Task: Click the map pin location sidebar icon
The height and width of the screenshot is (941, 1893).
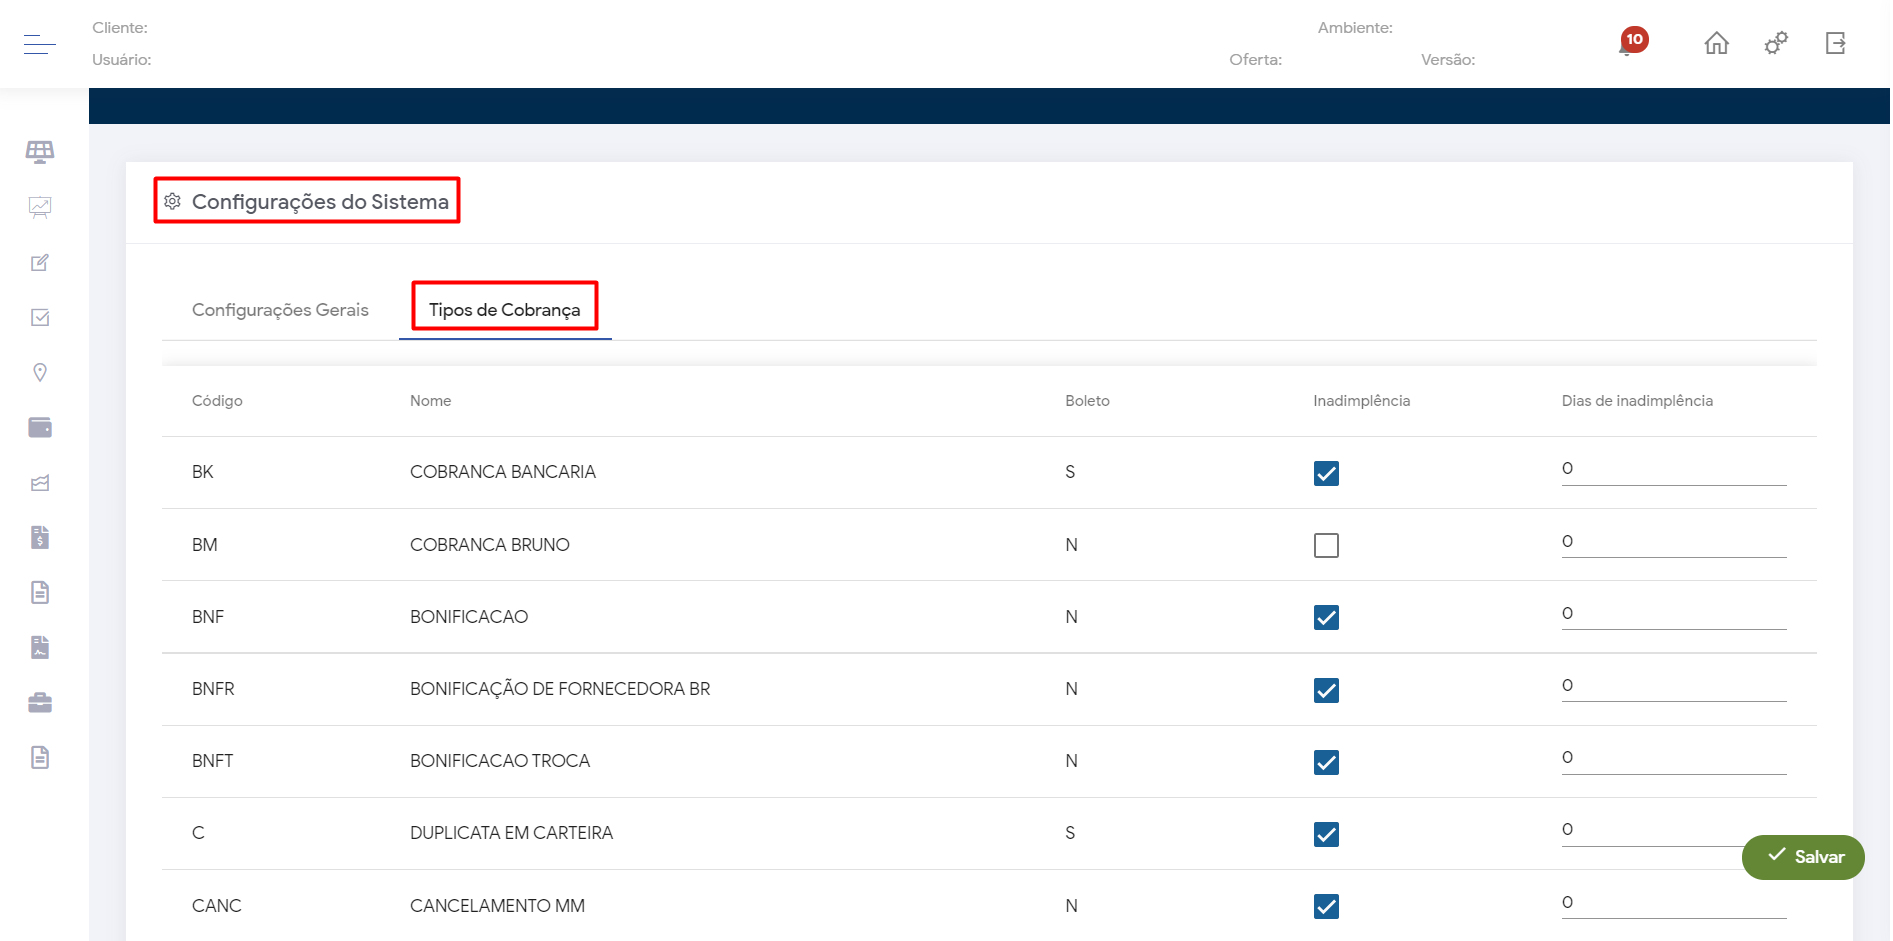Action: point(40,373)
